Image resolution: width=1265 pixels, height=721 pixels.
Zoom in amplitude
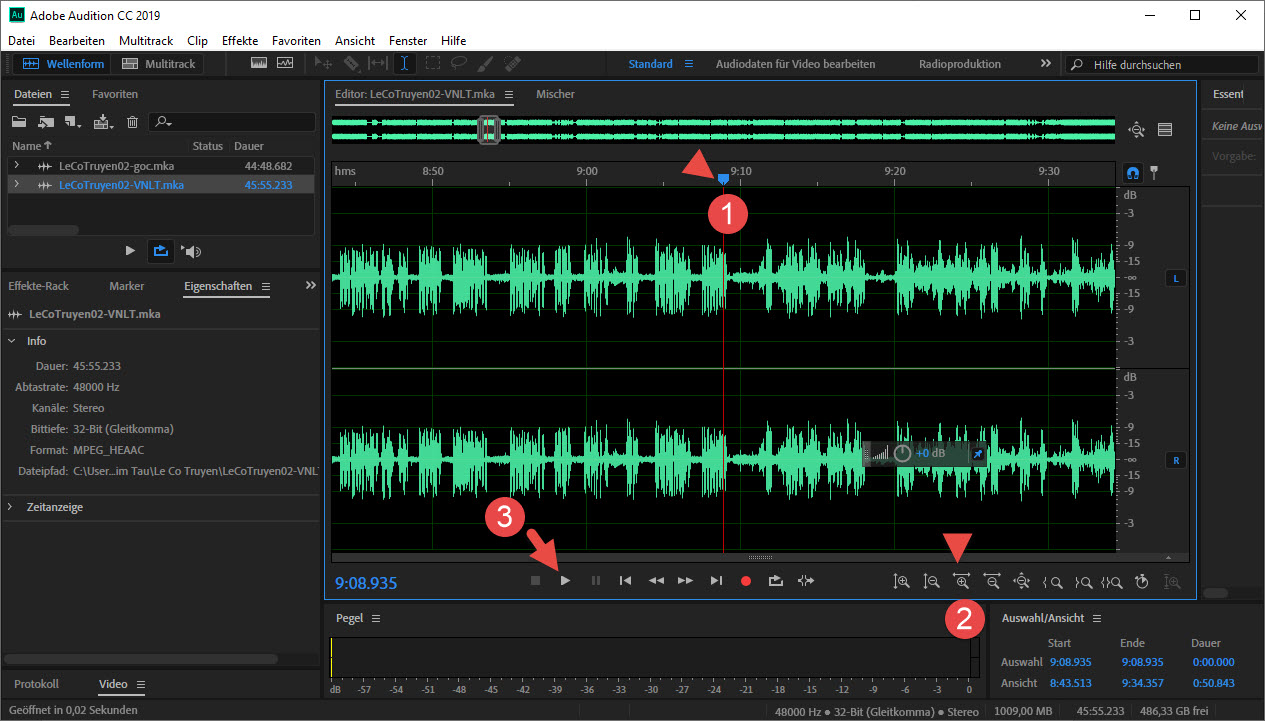click(x=902, y=580)
